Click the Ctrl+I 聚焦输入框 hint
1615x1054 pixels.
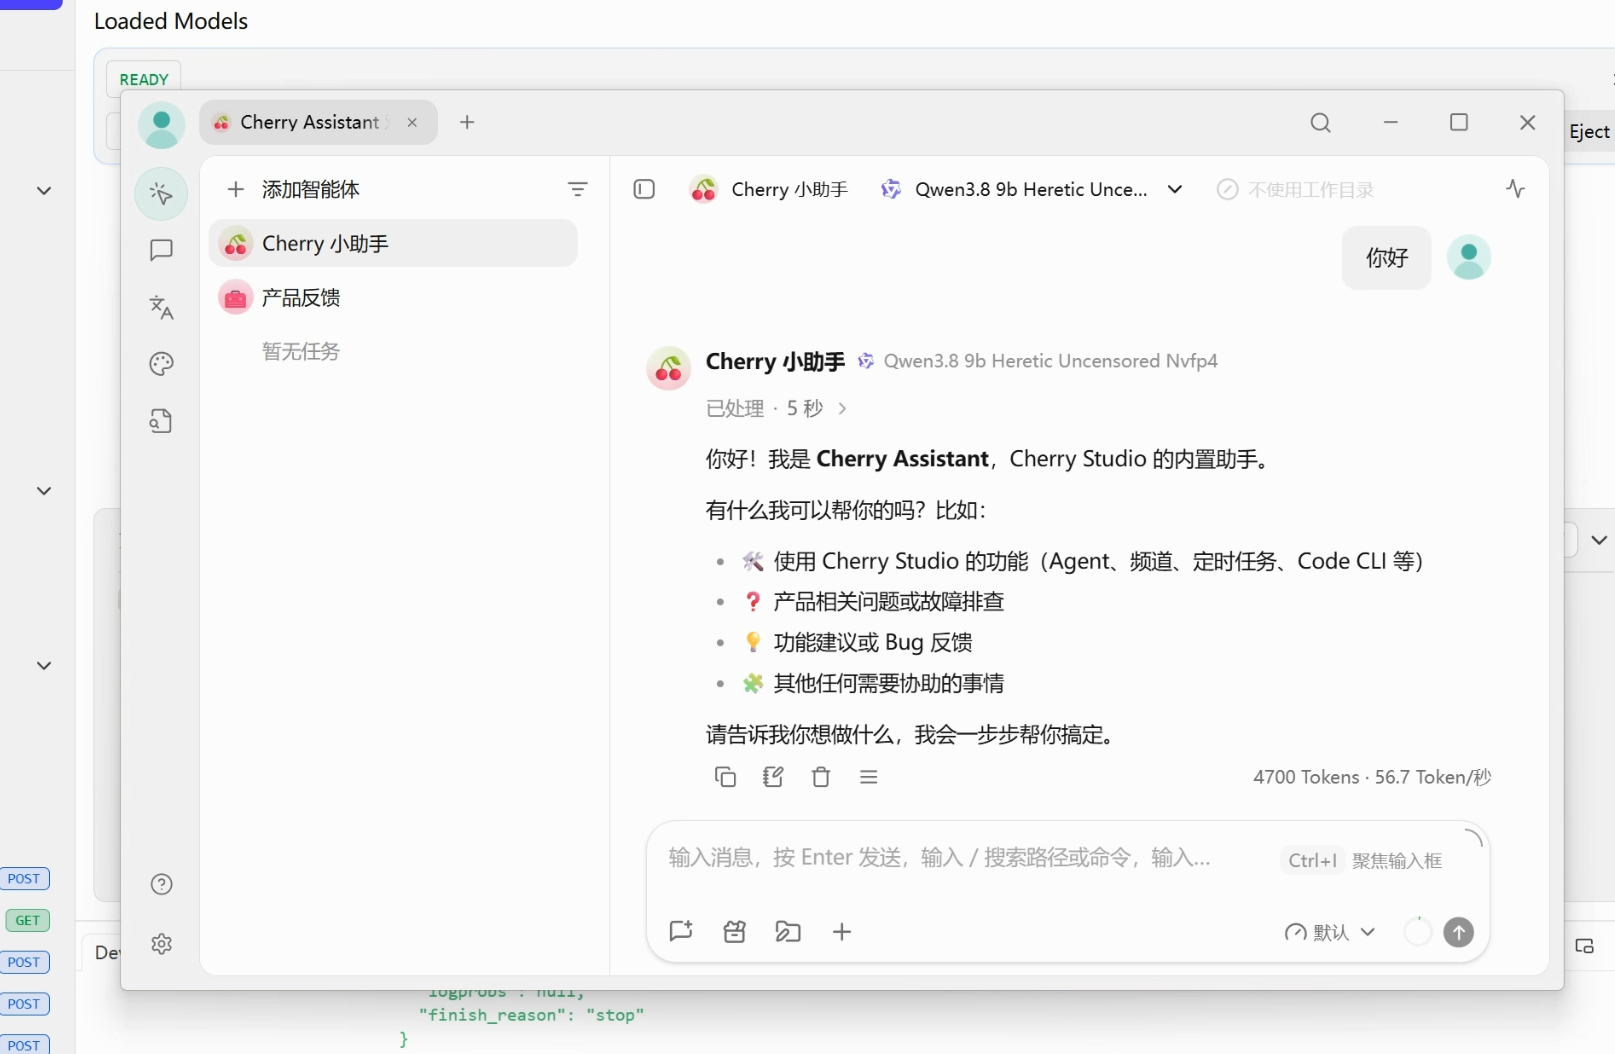coord(1364,860)
